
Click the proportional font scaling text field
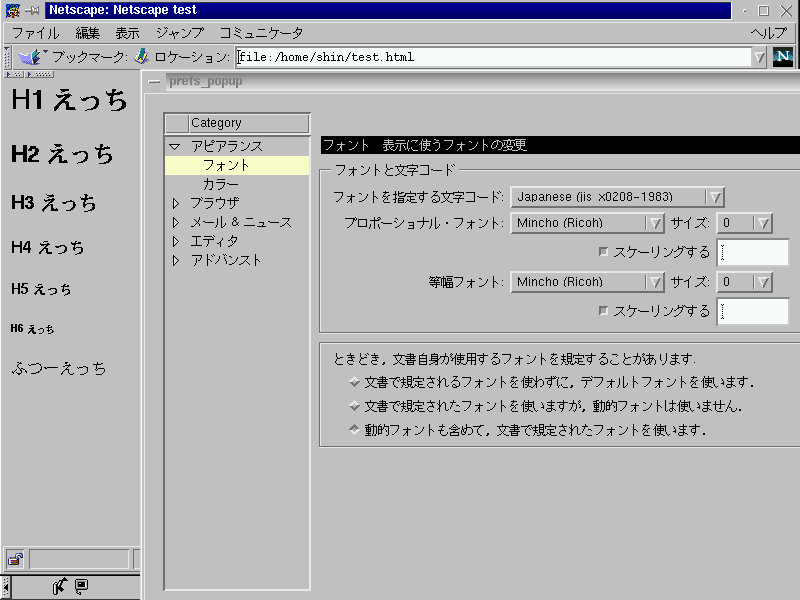[753, 252]
